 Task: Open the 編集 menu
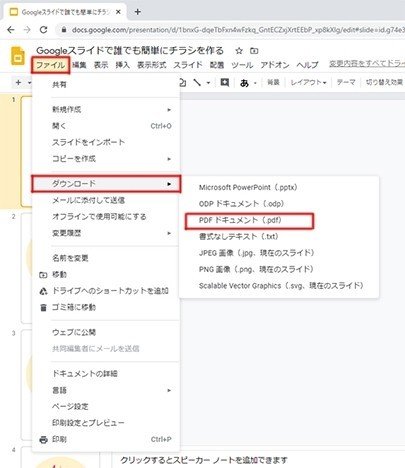click(79, 65)
